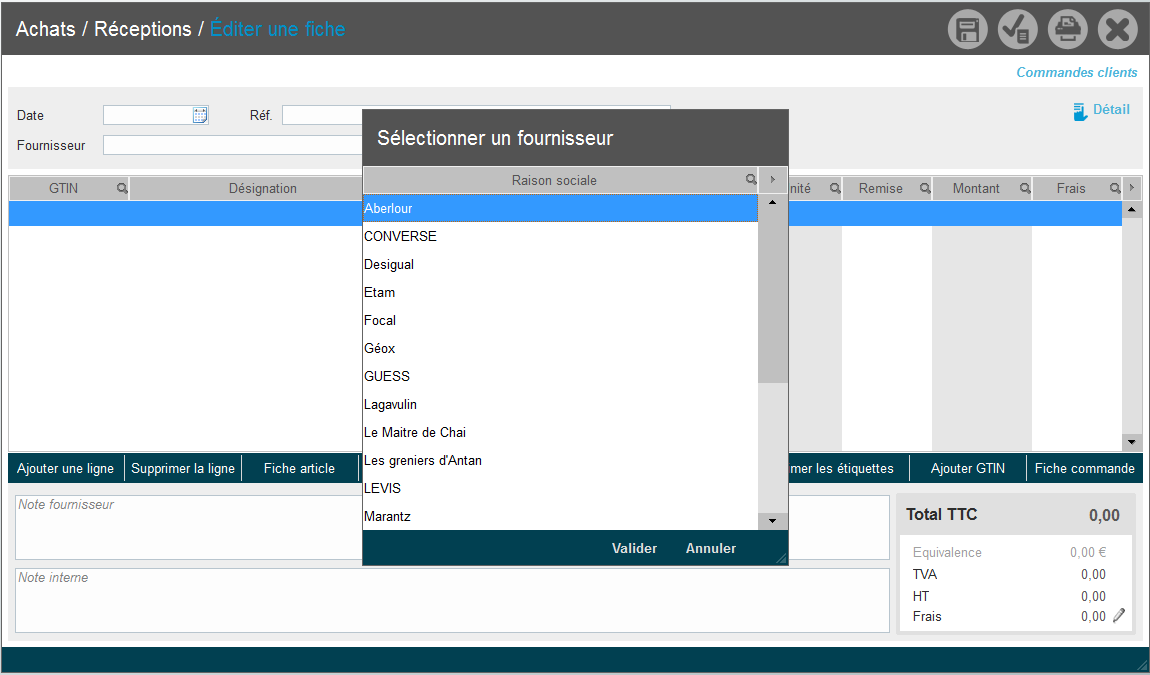
Task: Click the search icon in GTIN column
Action: (122, 189)
